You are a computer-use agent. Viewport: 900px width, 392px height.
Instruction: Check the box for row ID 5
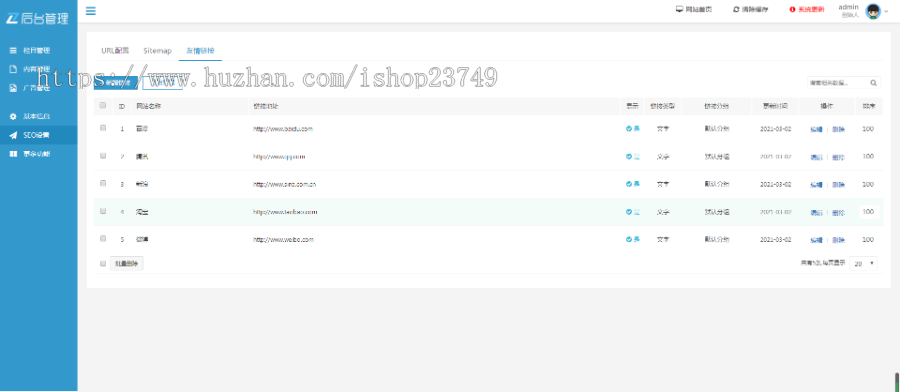(103, 238)
